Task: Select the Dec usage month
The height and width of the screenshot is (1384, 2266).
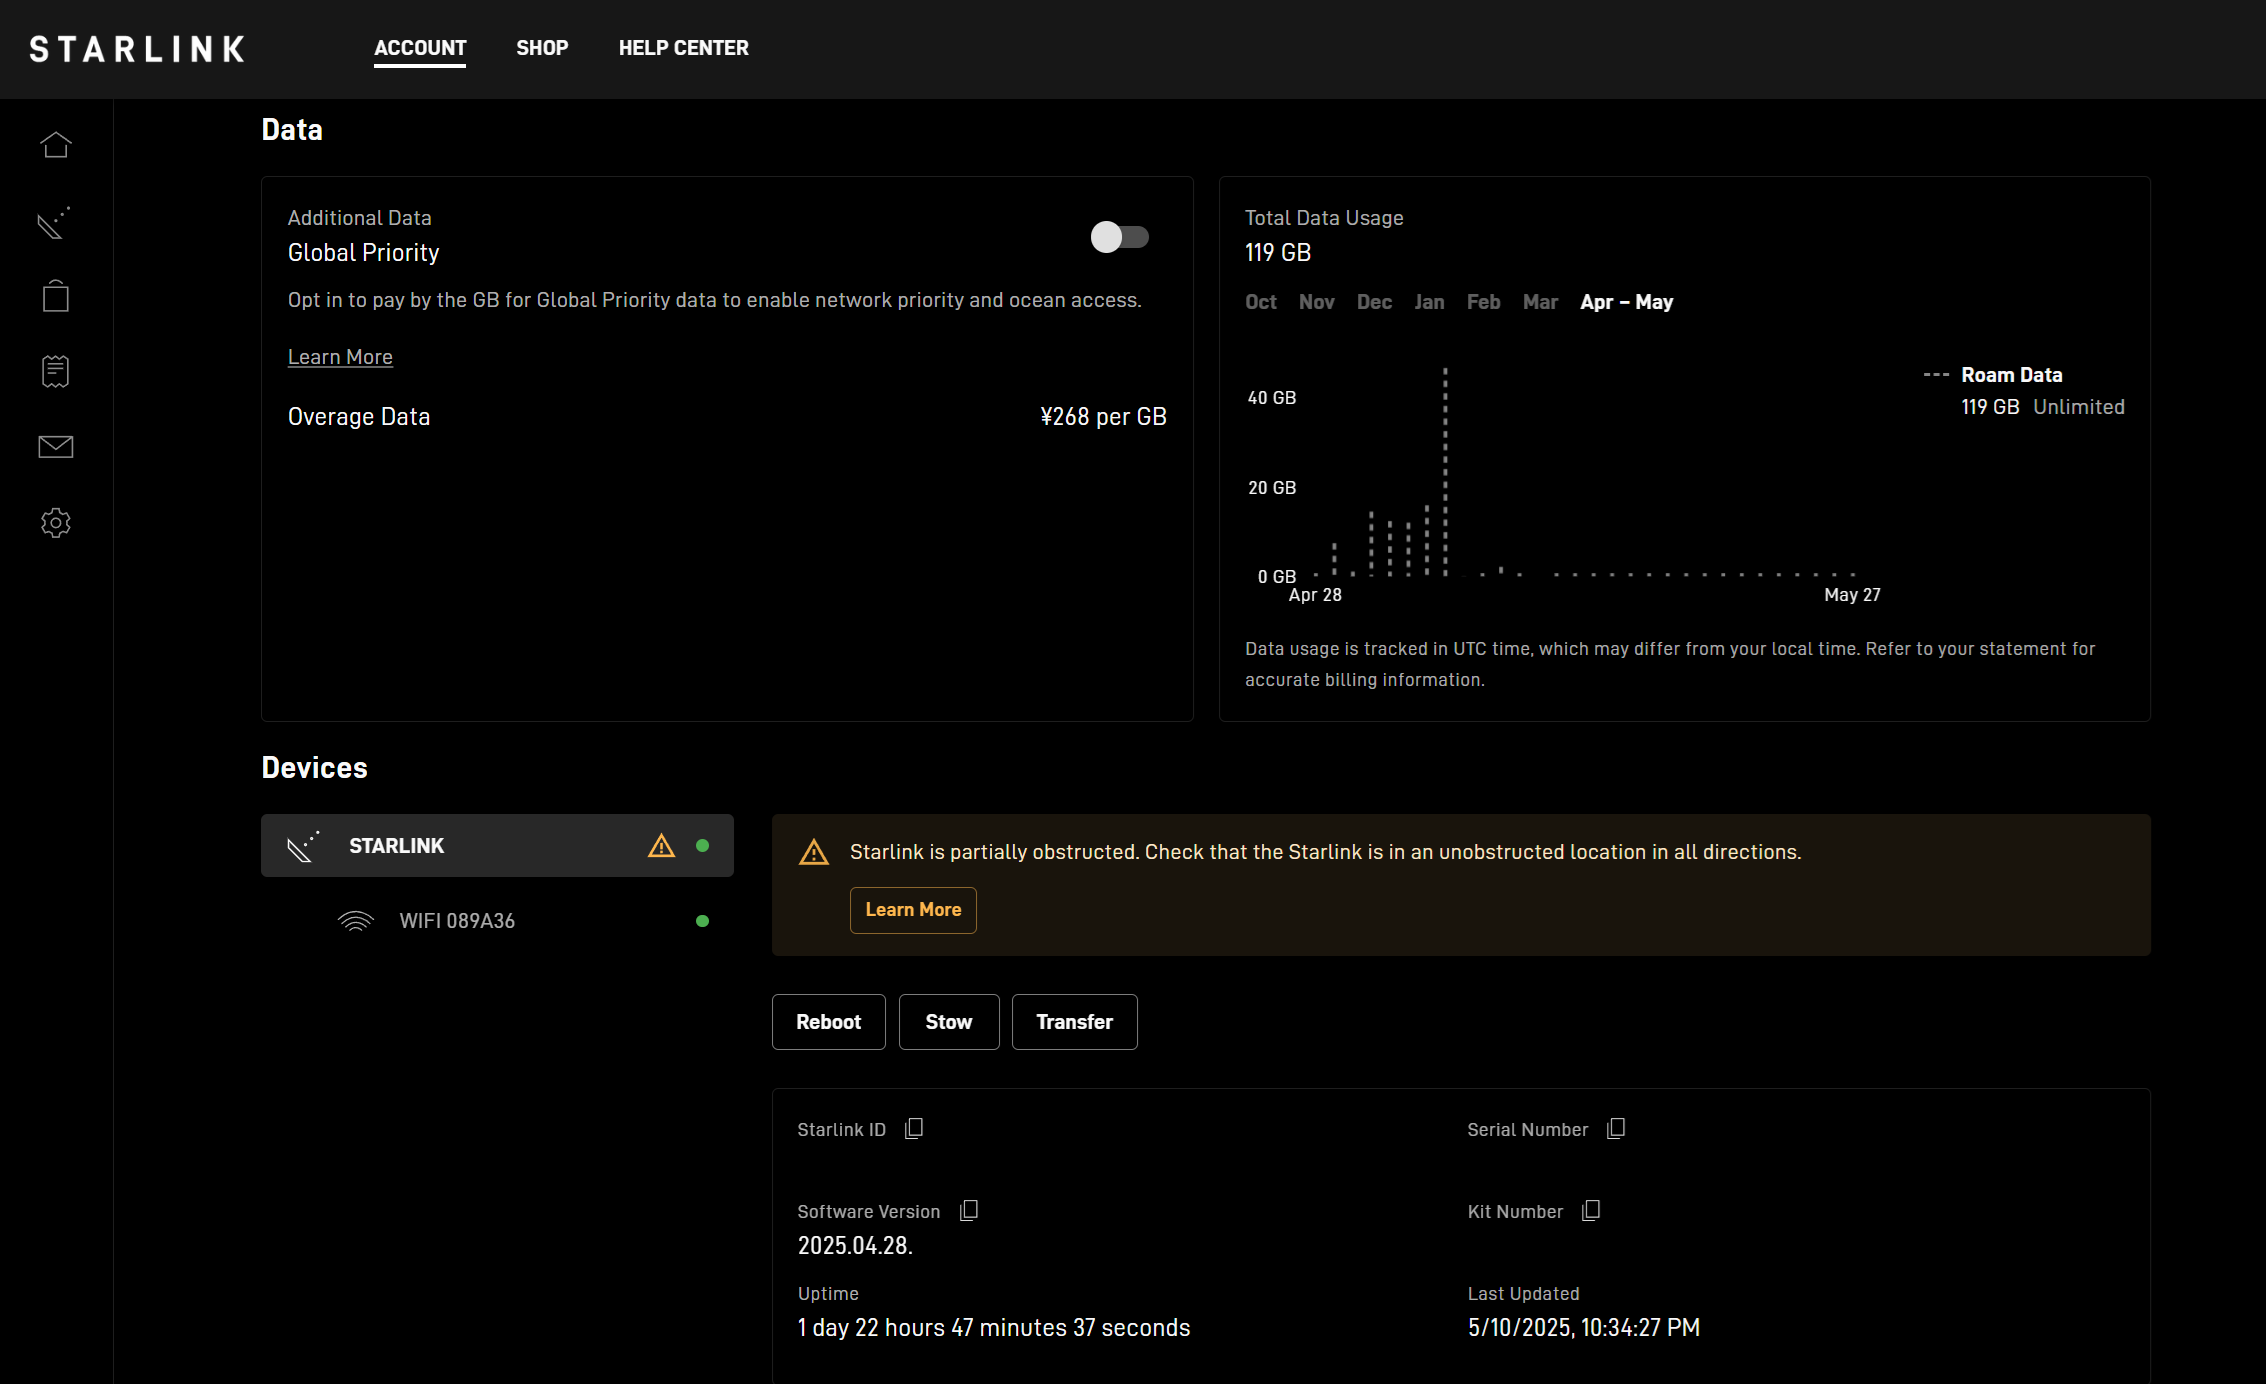Action: [1375, 302]
